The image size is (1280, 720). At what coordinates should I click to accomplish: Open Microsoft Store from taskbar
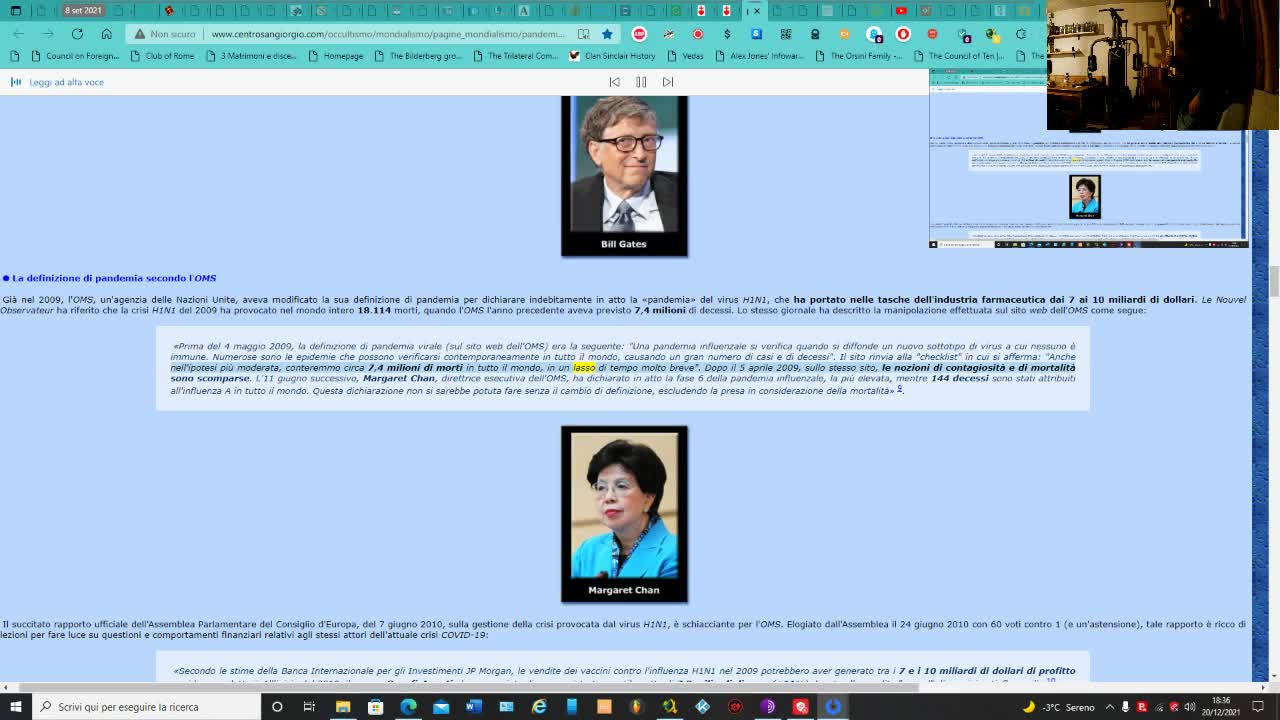coord(375,707)
